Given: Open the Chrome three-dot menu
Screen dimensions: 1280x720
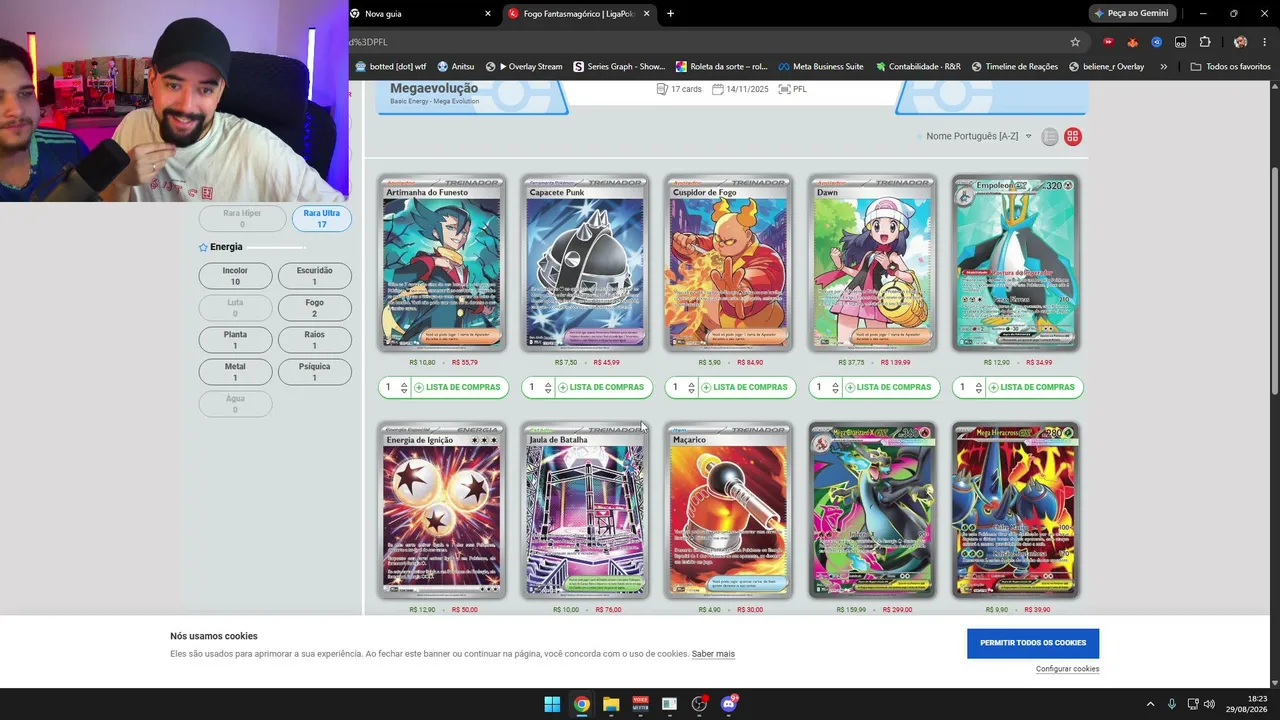Looking at the screenshot, I should pyautogui.click(x=1264, y=42).
